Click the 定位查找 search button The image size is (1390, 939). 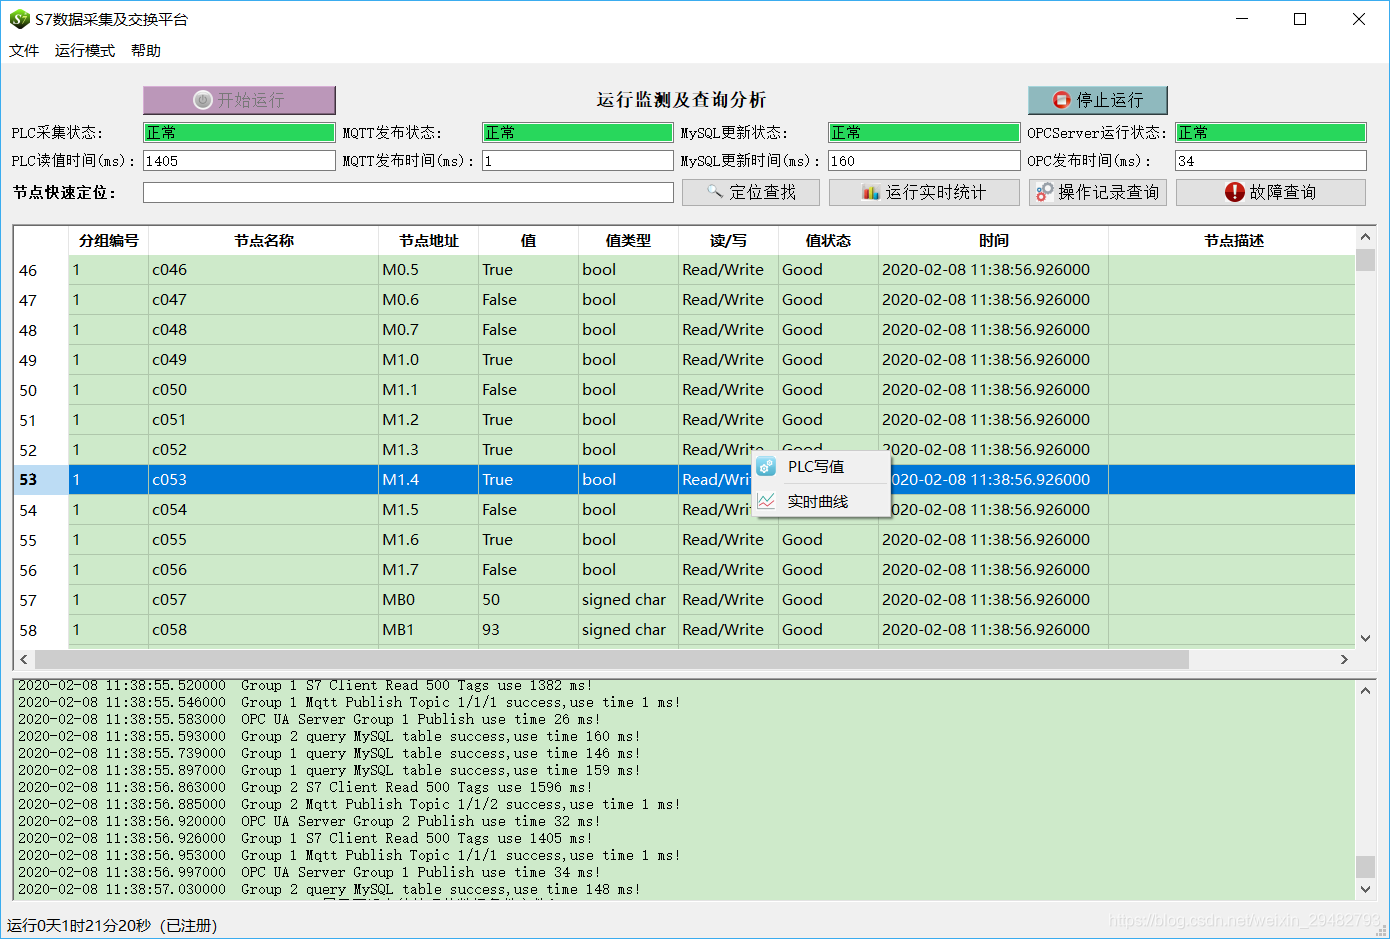tap(750, 192)
